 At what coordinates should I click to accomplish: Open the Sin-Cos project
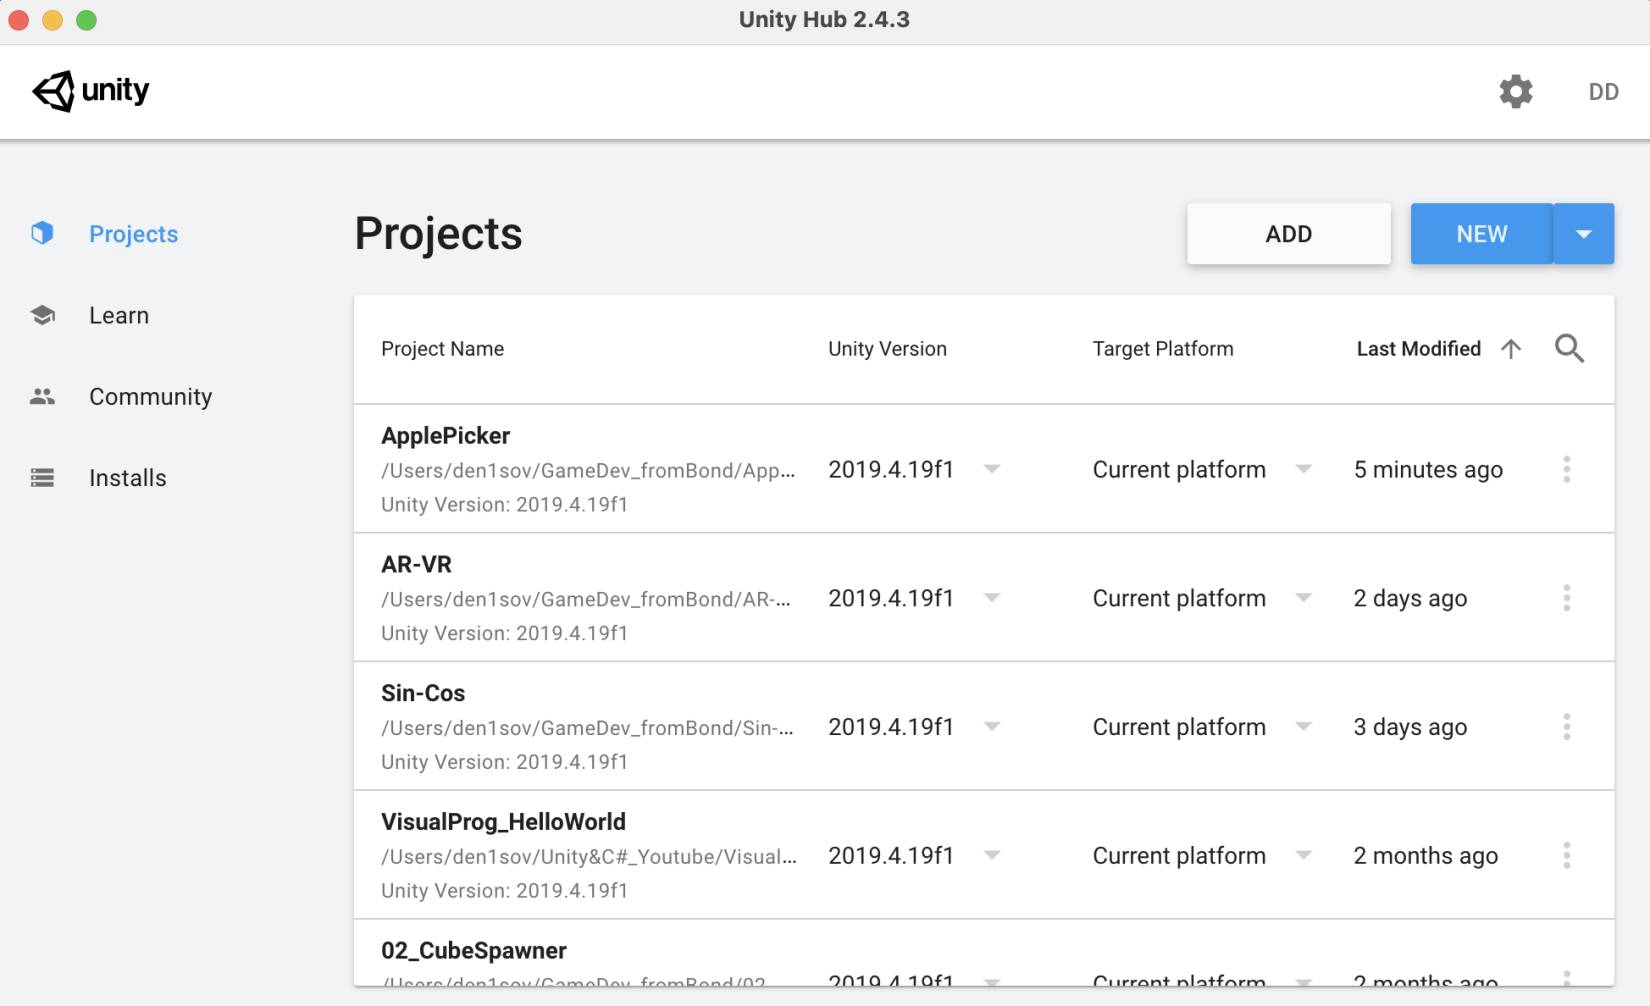(x=423, y=693)
